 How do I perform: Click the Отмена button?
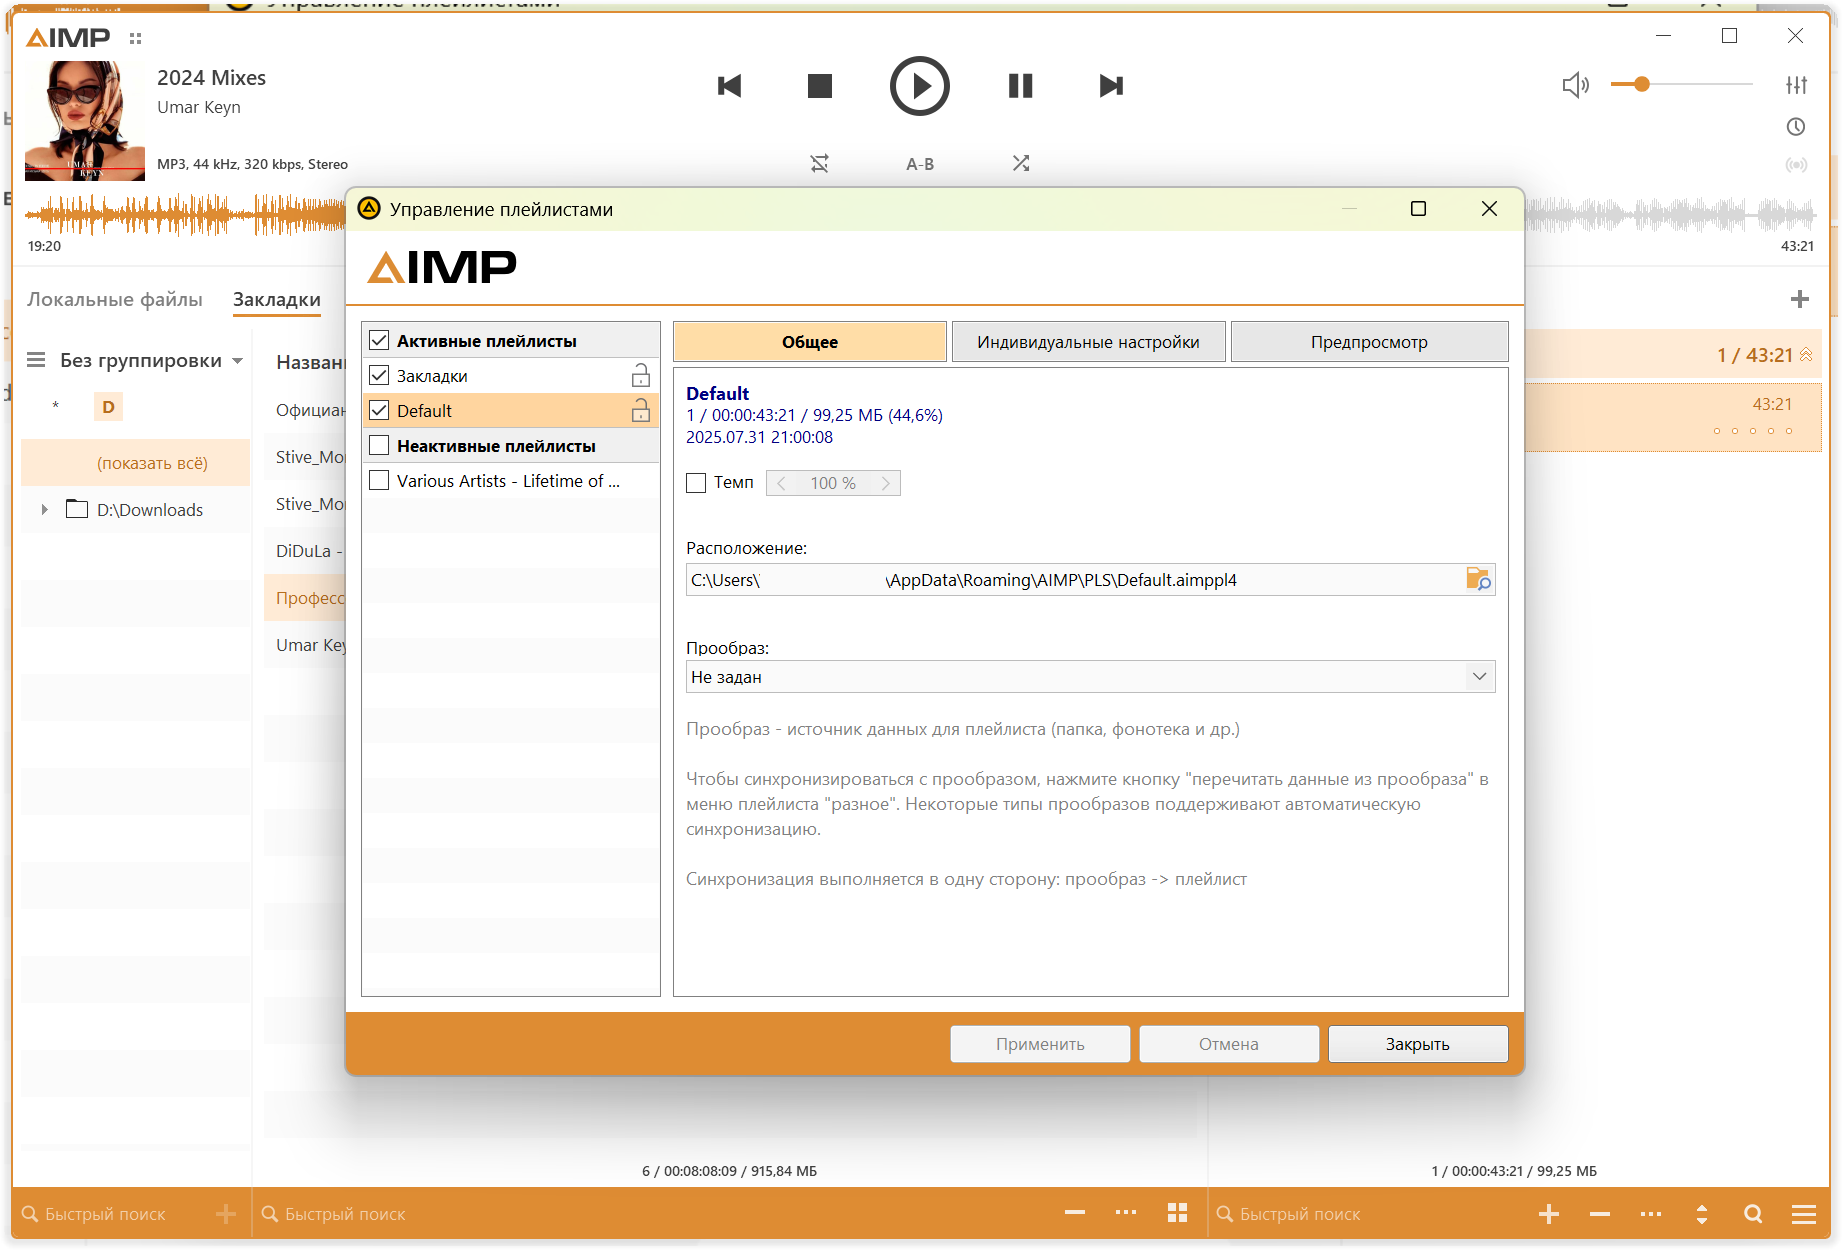pyautogui.click(x=1229, y=1044)
